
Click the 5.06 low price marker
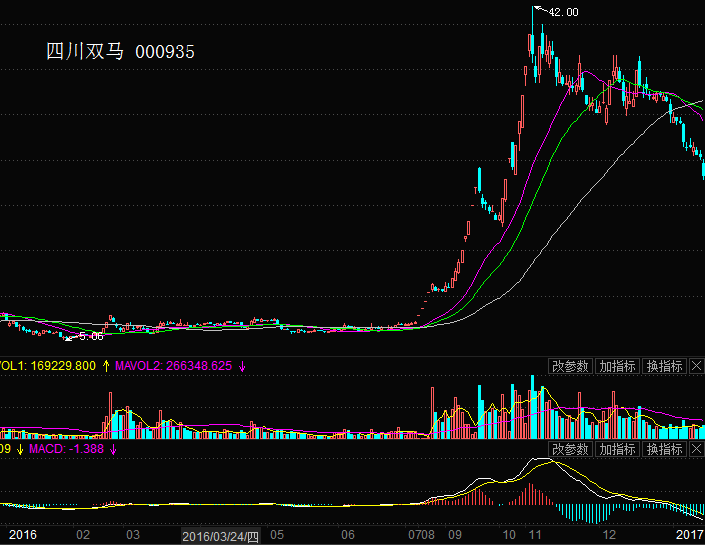pyautogui.click(x=92, y=336)
